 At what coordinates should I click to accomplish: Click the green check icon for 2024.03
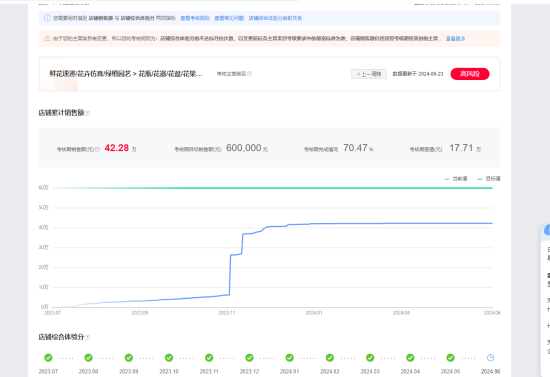tap(370, 358)
